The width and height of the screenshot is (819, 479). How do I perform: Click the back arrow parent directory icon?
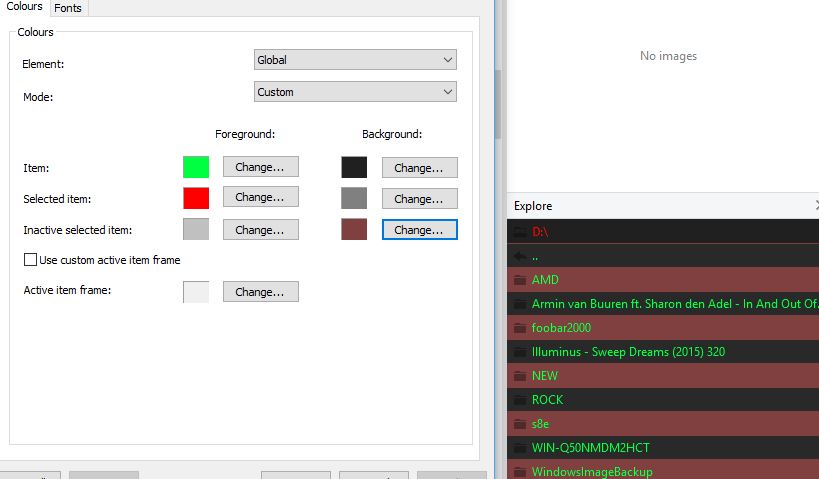click(518, 256)
